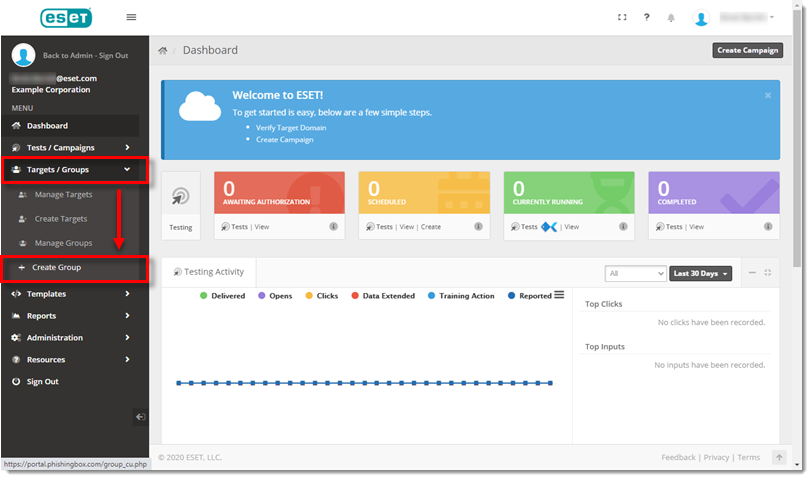Open the Last 30 Days dropdown
The width and height of the screenshot is (811, 479).
(700, 273)
